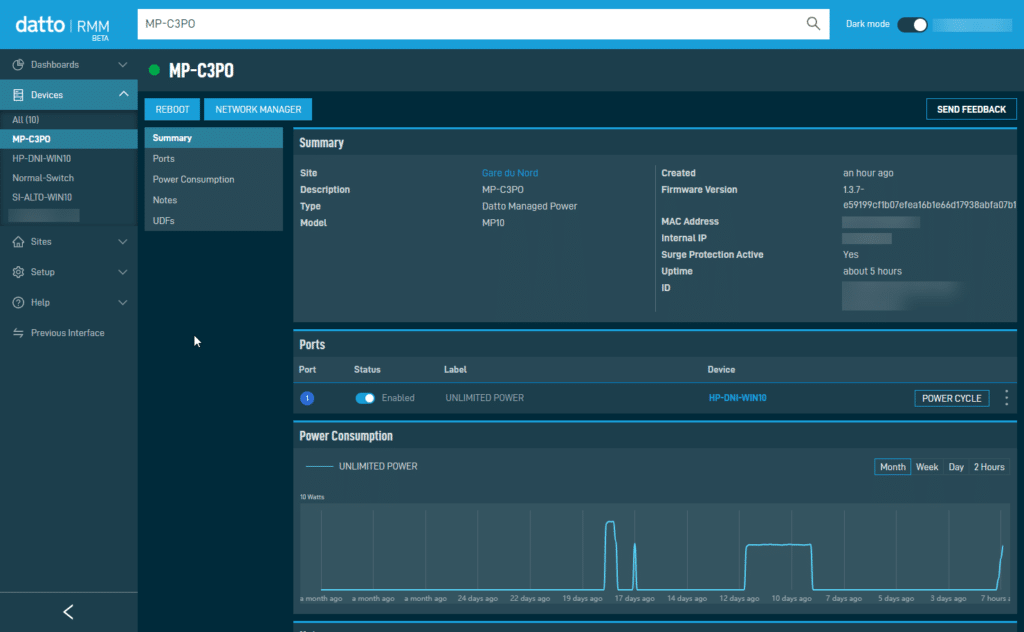
Task: Expand the Dashboards menu chevron
Action: pos(123,65)
